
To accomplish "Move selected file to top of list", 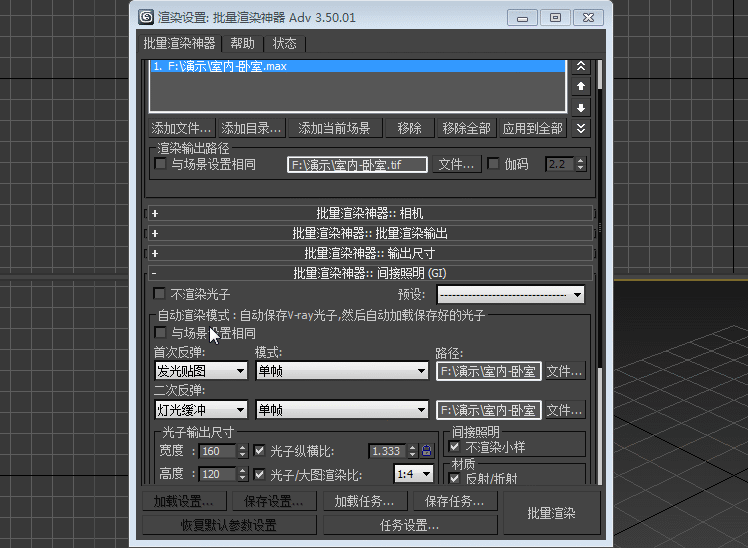I will [581, 66].
